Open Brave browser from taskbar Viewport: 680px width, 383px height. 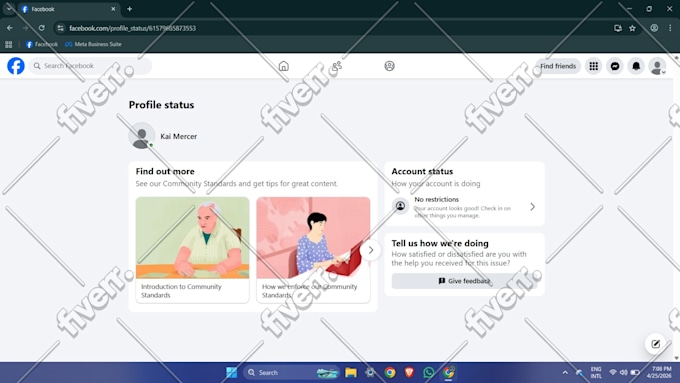tap(409, 373)
